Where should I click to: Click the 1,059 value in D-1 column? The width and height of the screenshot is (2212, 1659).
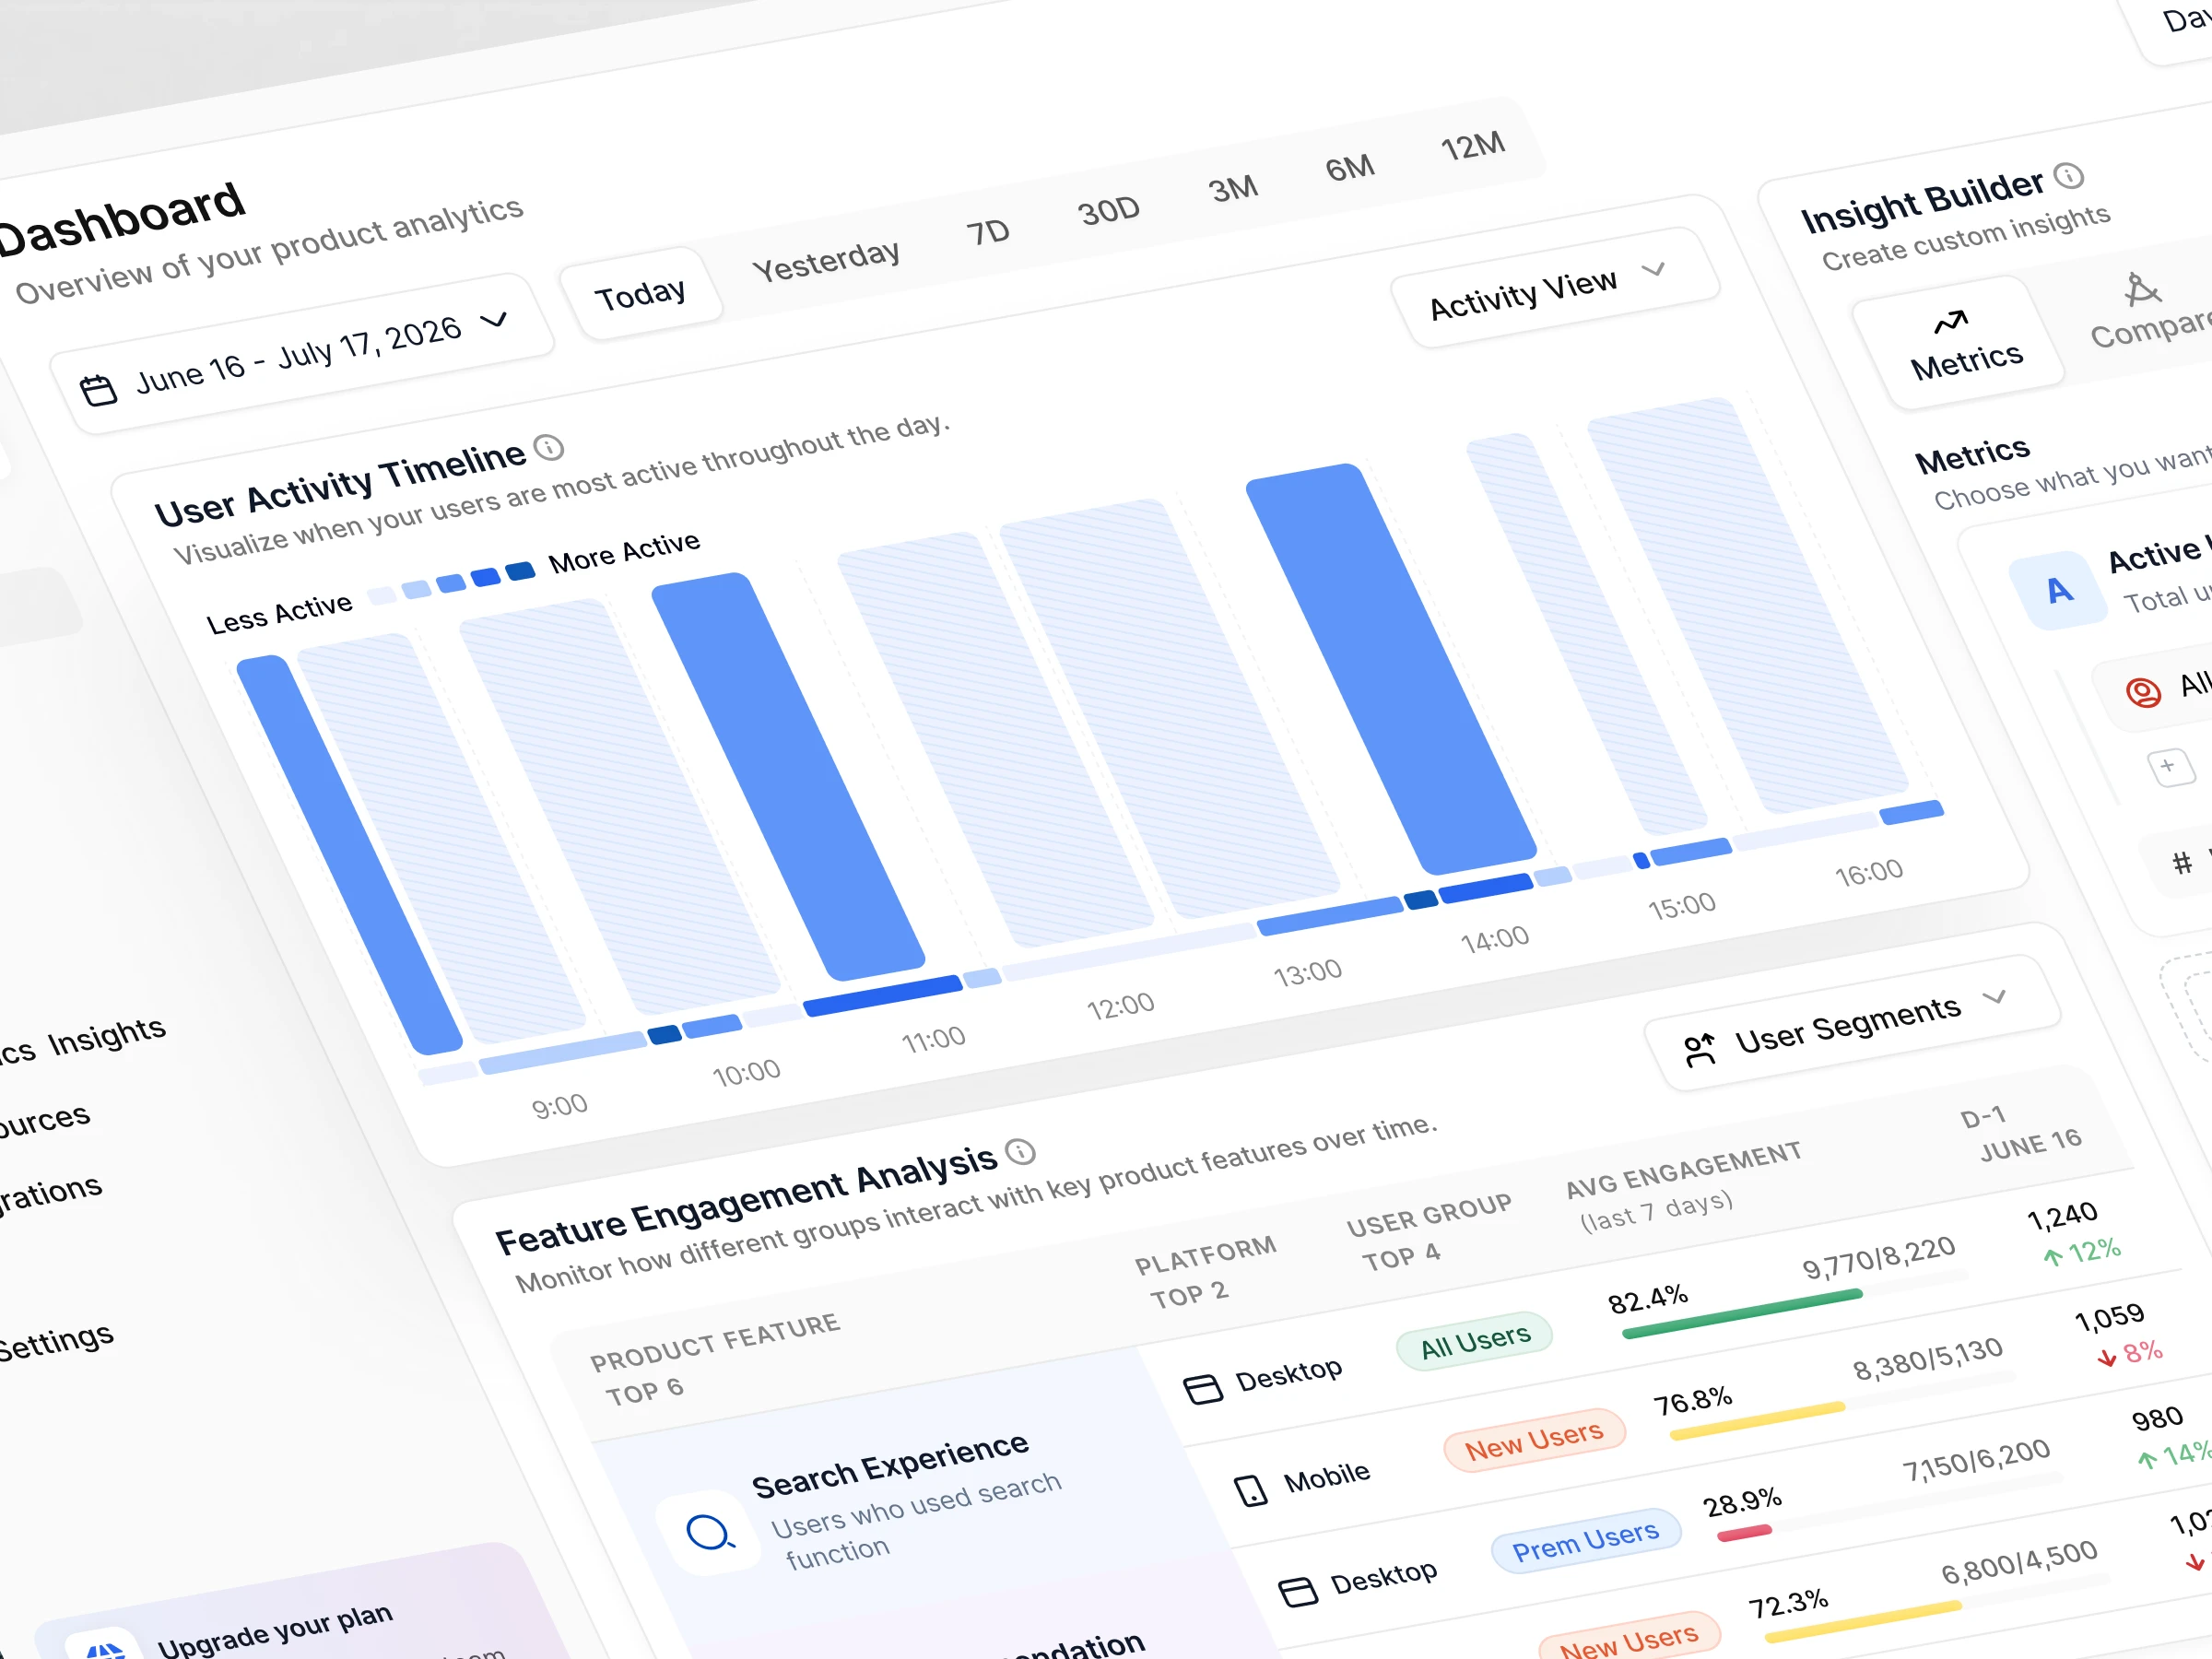[x=2109, y=1317]
